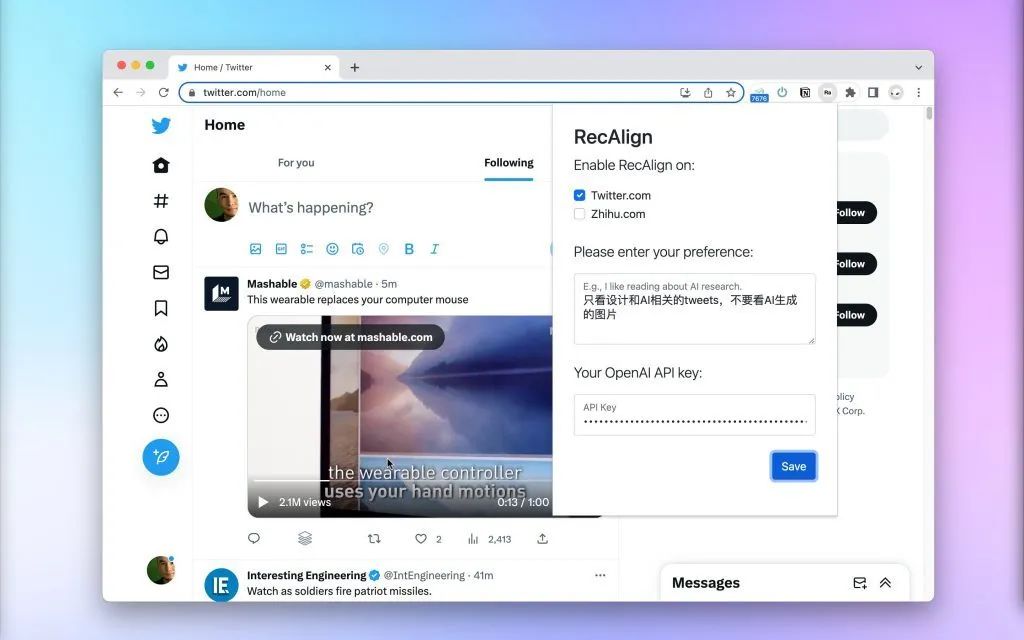Viewport: 1024px width, 640px height.
Task: Like the Mashable tweet
Action: [x=421, y=539]
